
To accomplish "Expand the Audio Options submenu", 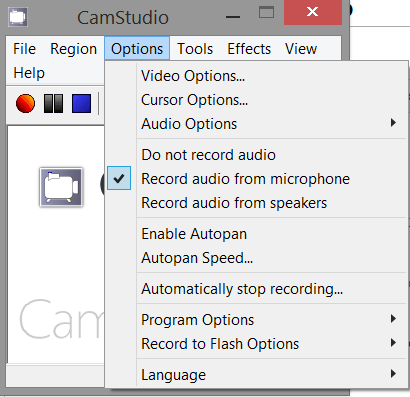I will (x=257, y=124).
